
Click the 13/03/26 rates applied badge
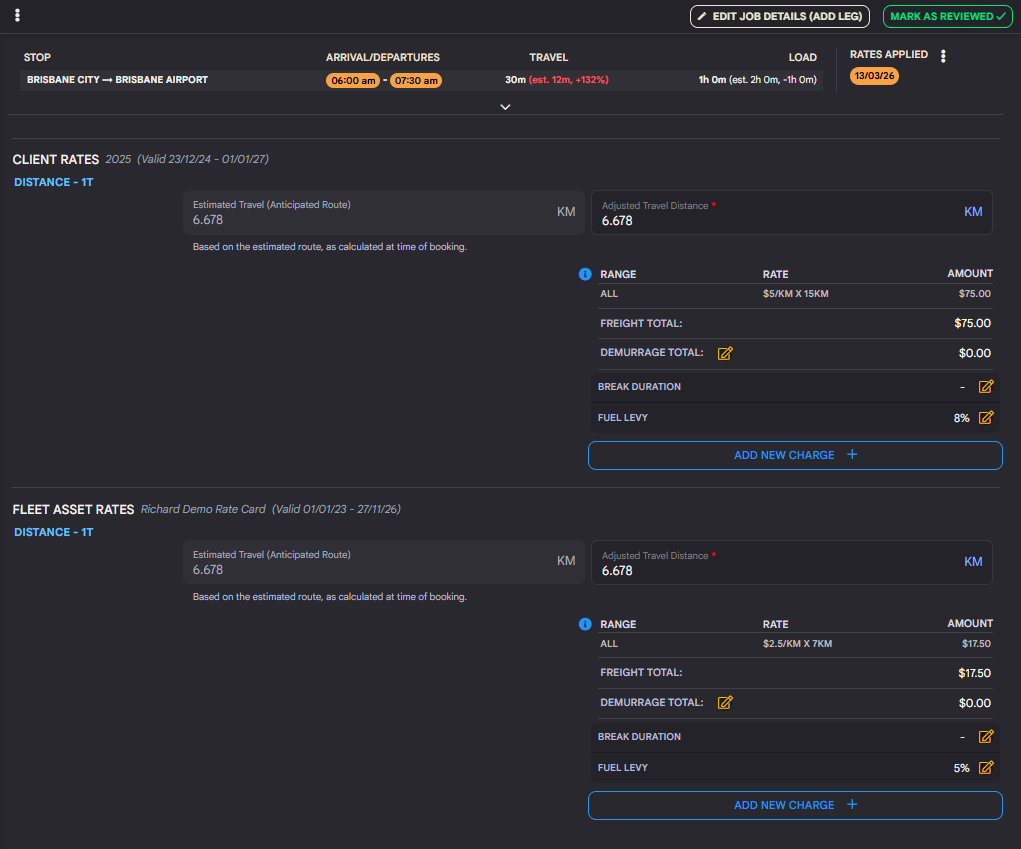pos(874,76)
